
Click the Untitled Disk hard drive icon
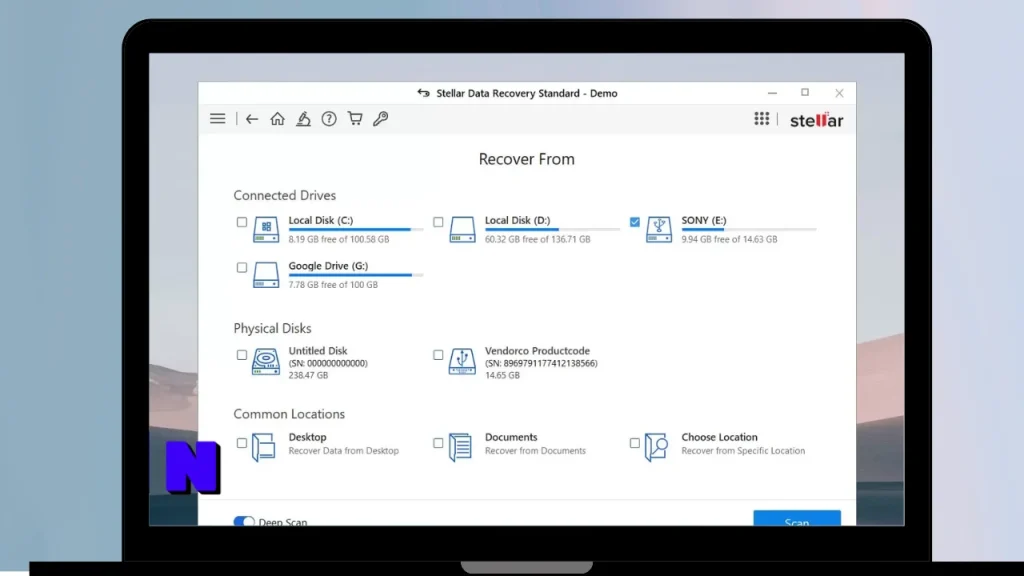[266, 362]
